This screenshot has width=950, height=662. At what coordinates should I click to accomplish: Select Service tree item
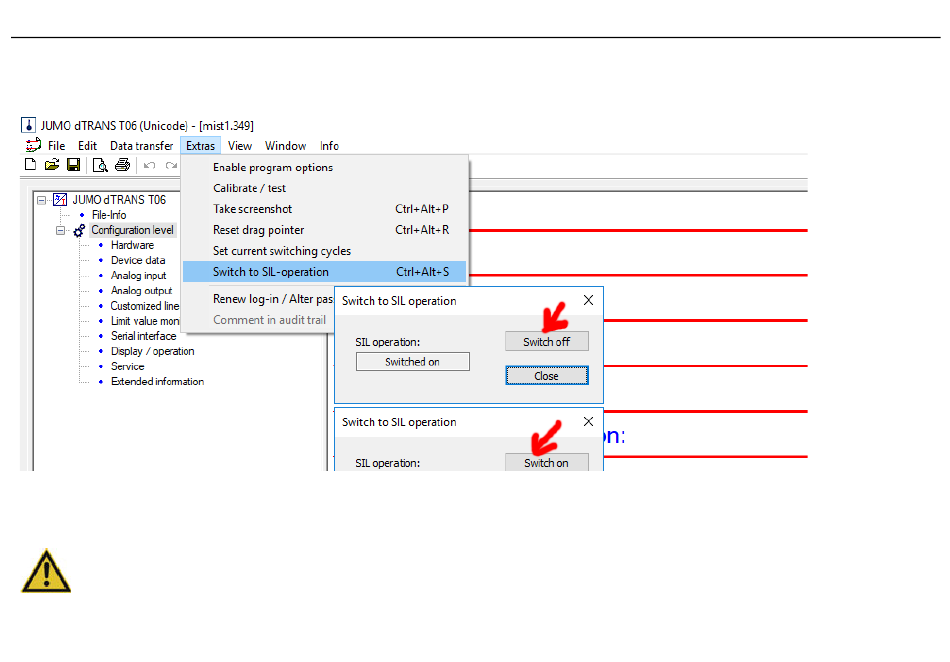[x=128, y=366]
